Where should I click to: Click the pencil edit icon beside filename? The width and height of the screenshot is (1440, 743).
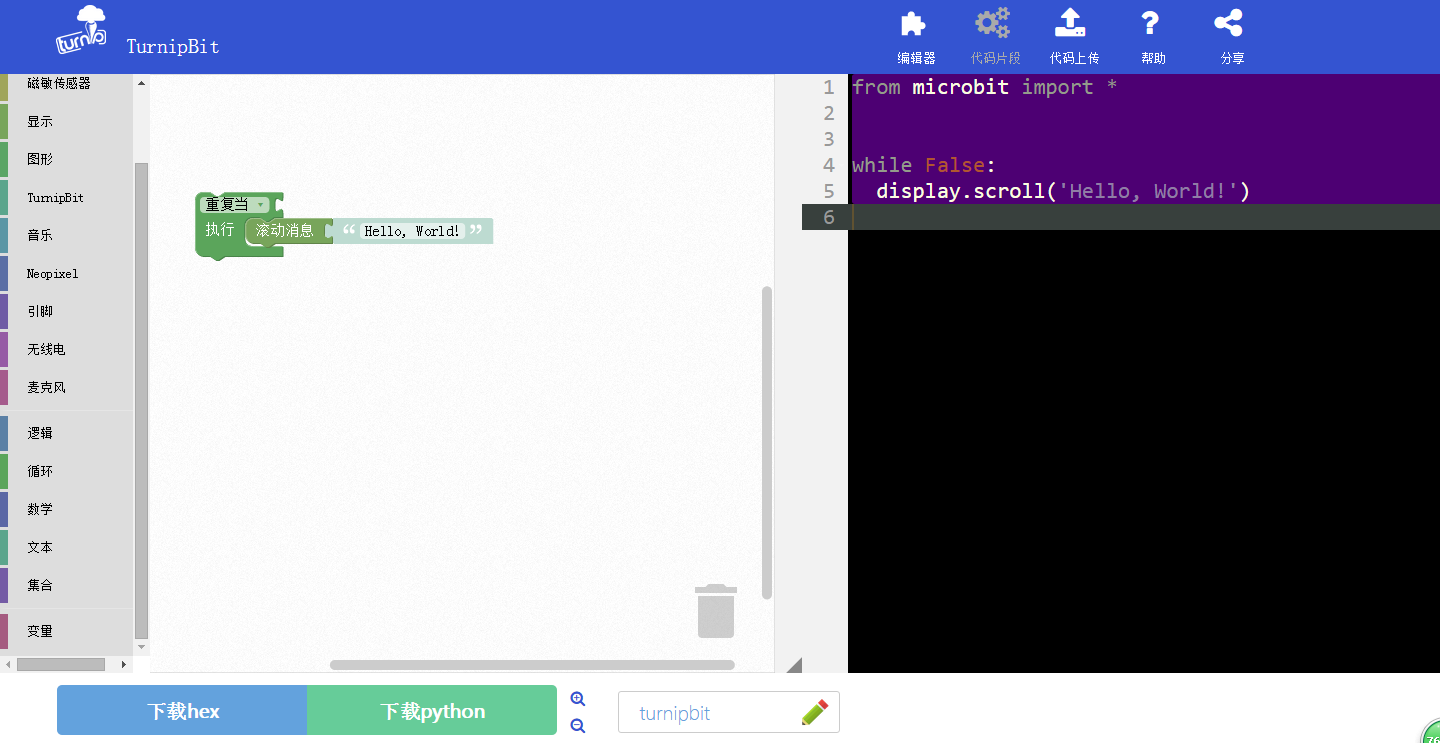coord(815,713)
